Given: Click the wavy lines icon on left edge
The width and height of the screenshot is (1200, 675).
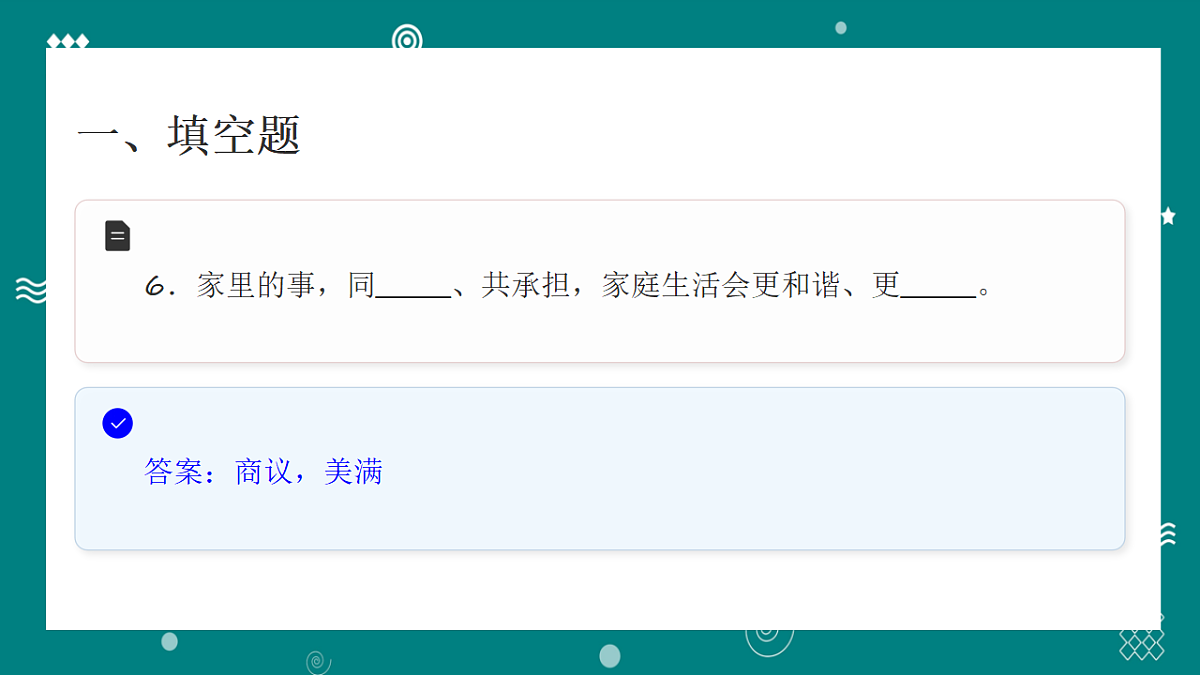Looking at the screenshot, I should [x=31, y=289].
